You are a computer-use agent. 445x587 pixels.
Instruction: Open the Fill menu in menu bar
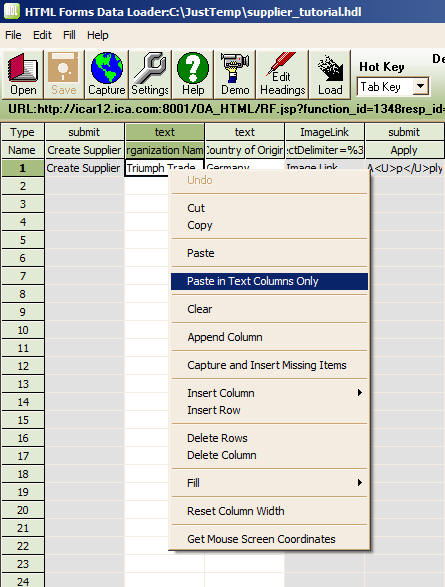69,35
